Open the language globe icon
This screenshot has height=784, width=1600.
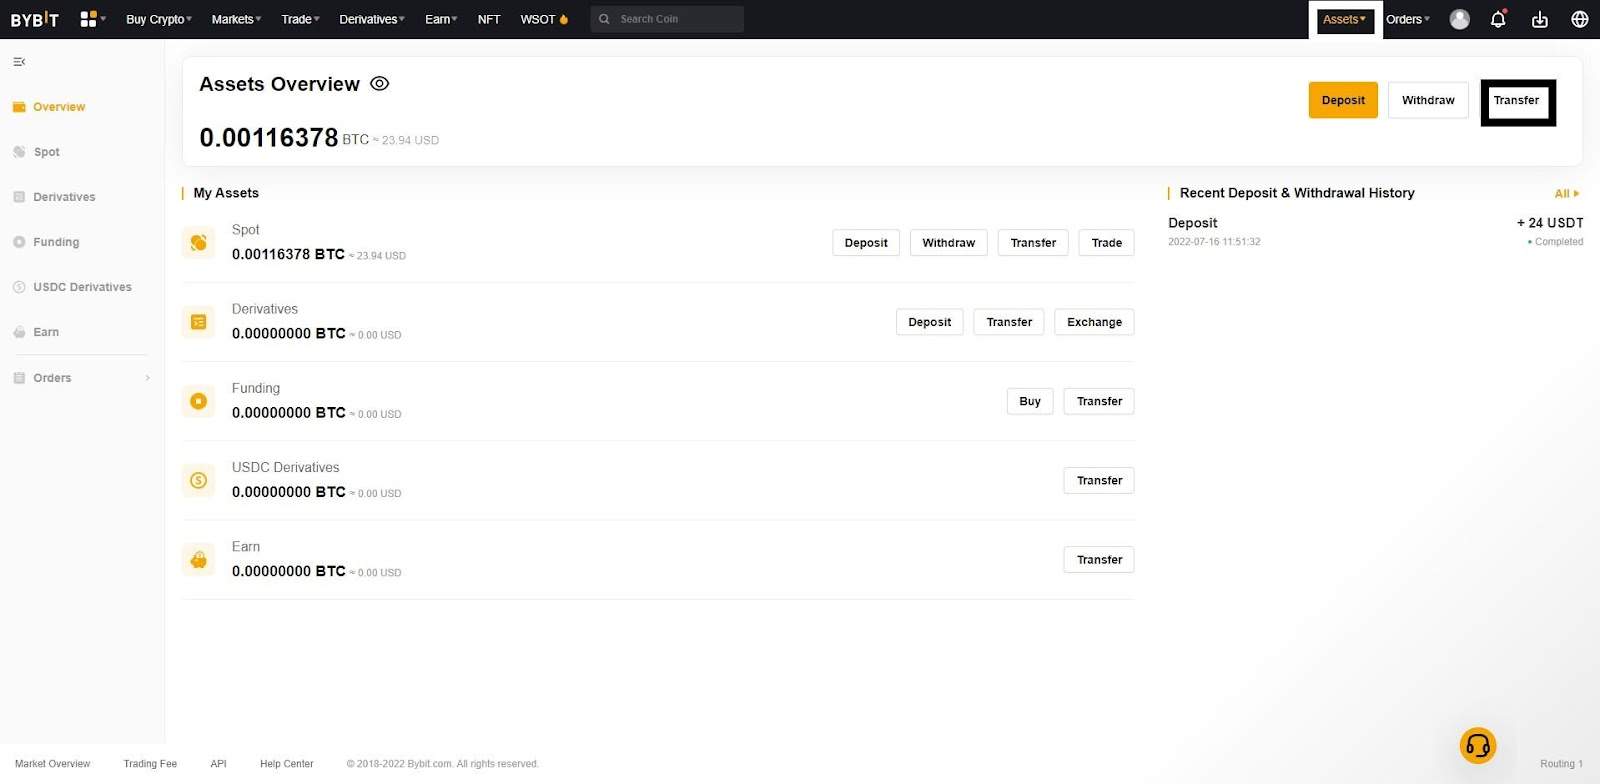coord(1580,19)
